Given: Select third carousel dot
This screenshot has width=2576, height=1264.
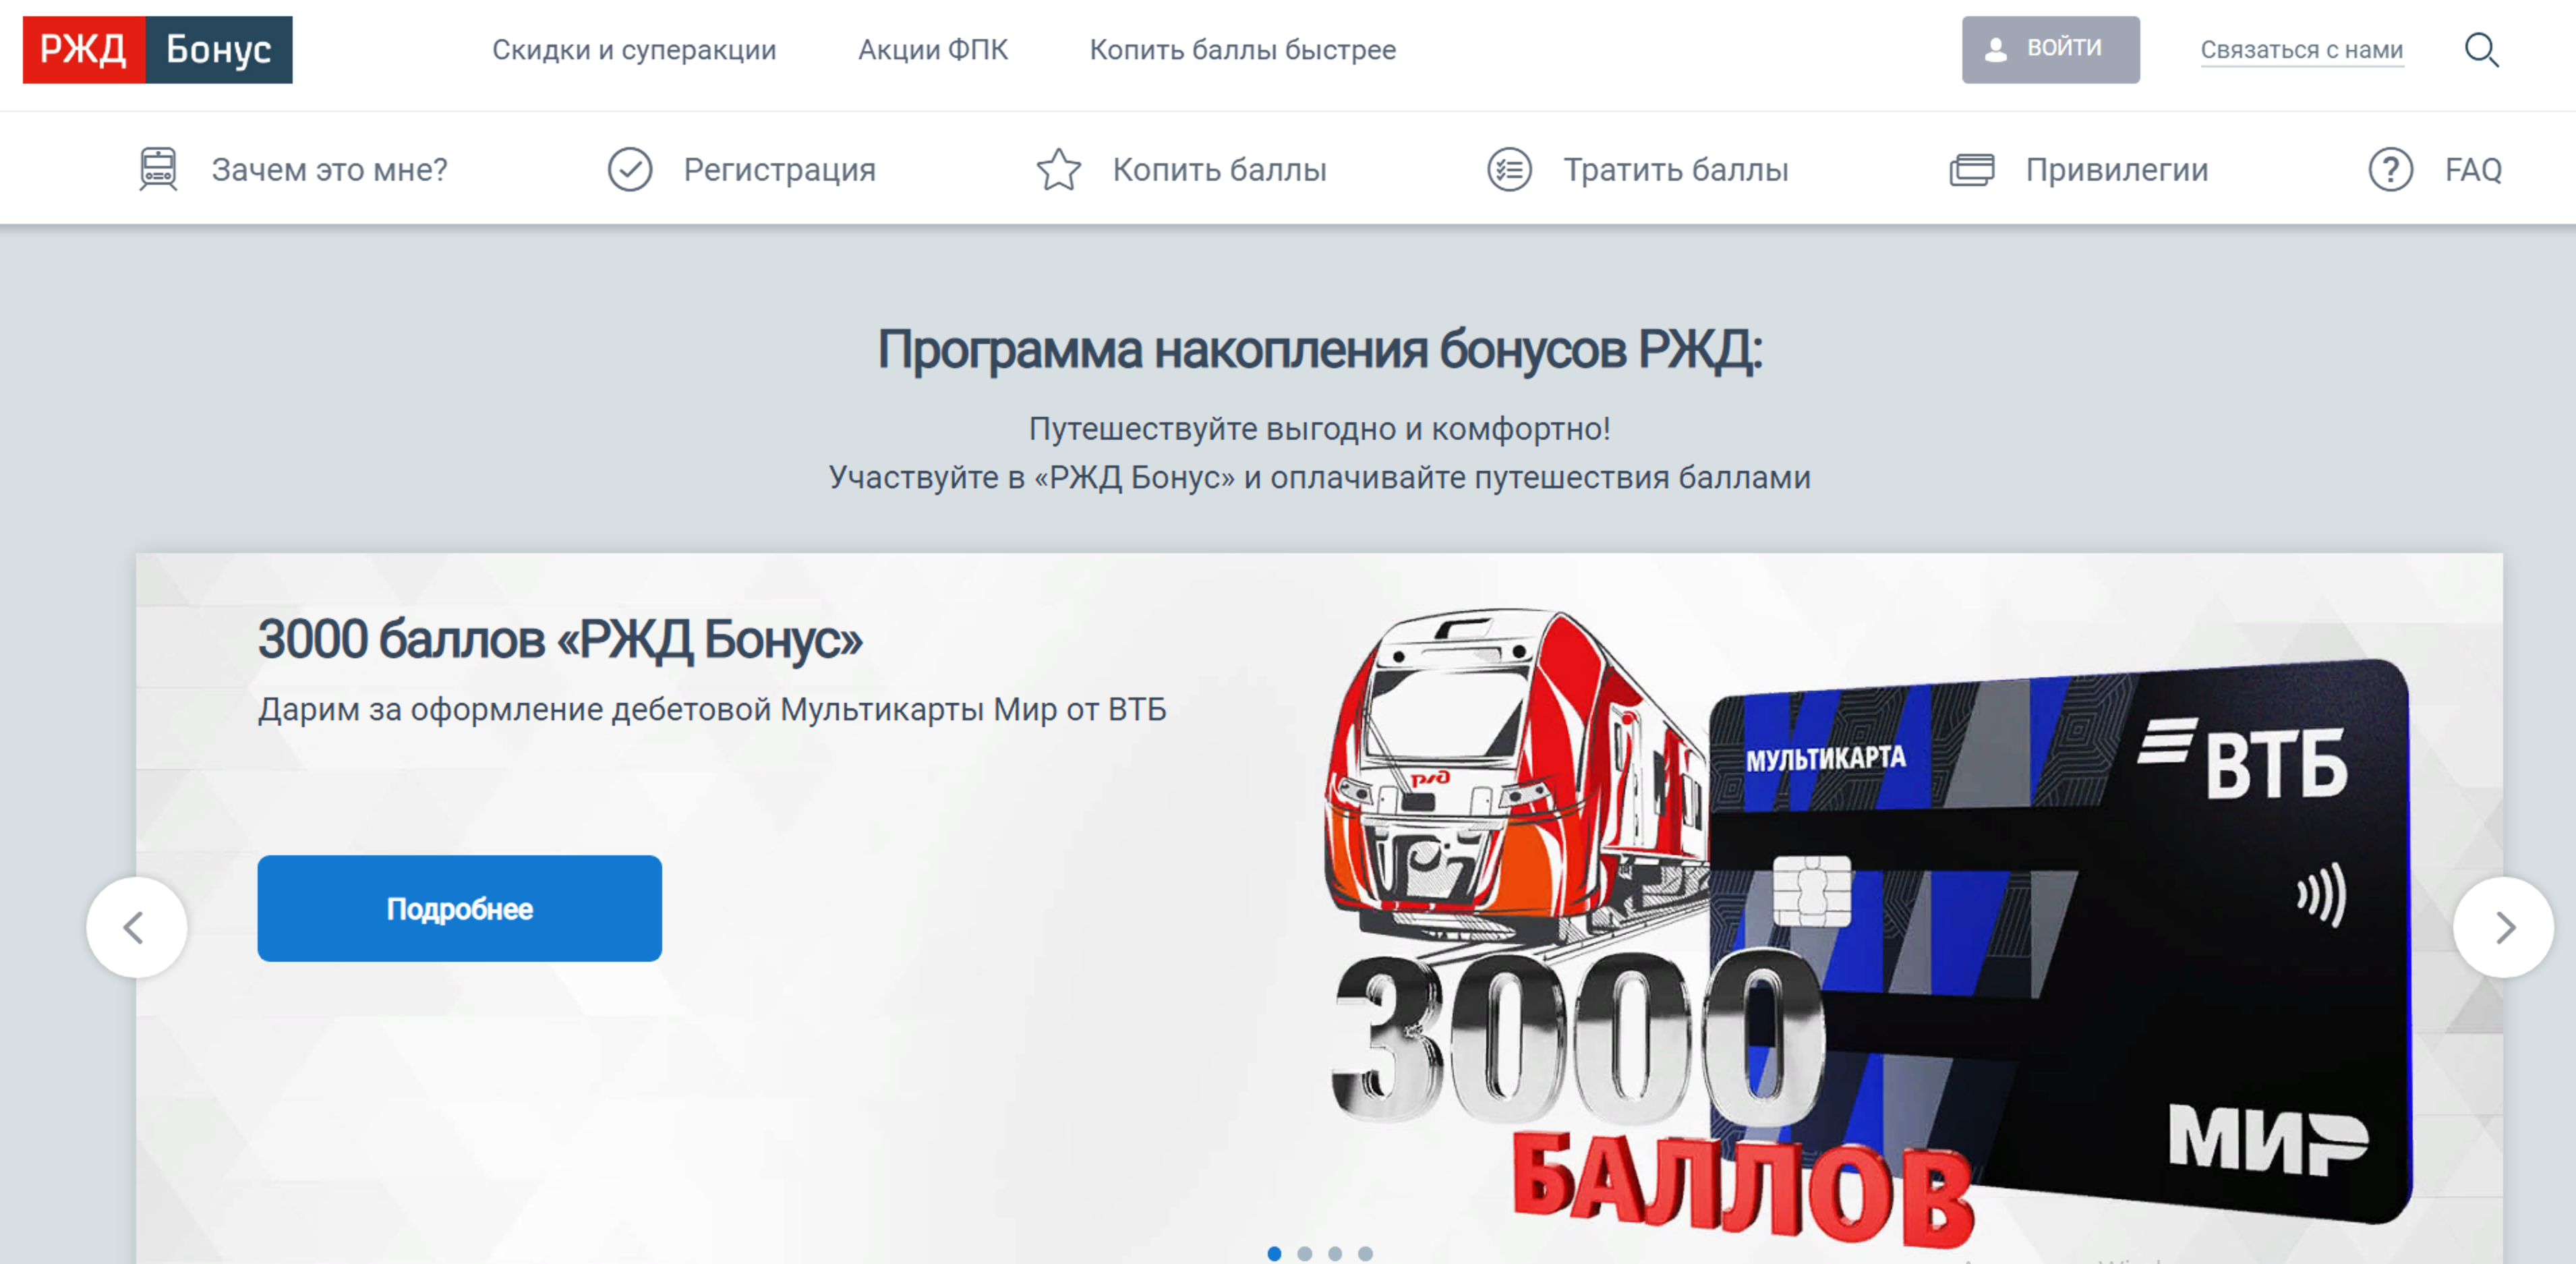Looking at the screenshot, I should tap(1334, 1253).
